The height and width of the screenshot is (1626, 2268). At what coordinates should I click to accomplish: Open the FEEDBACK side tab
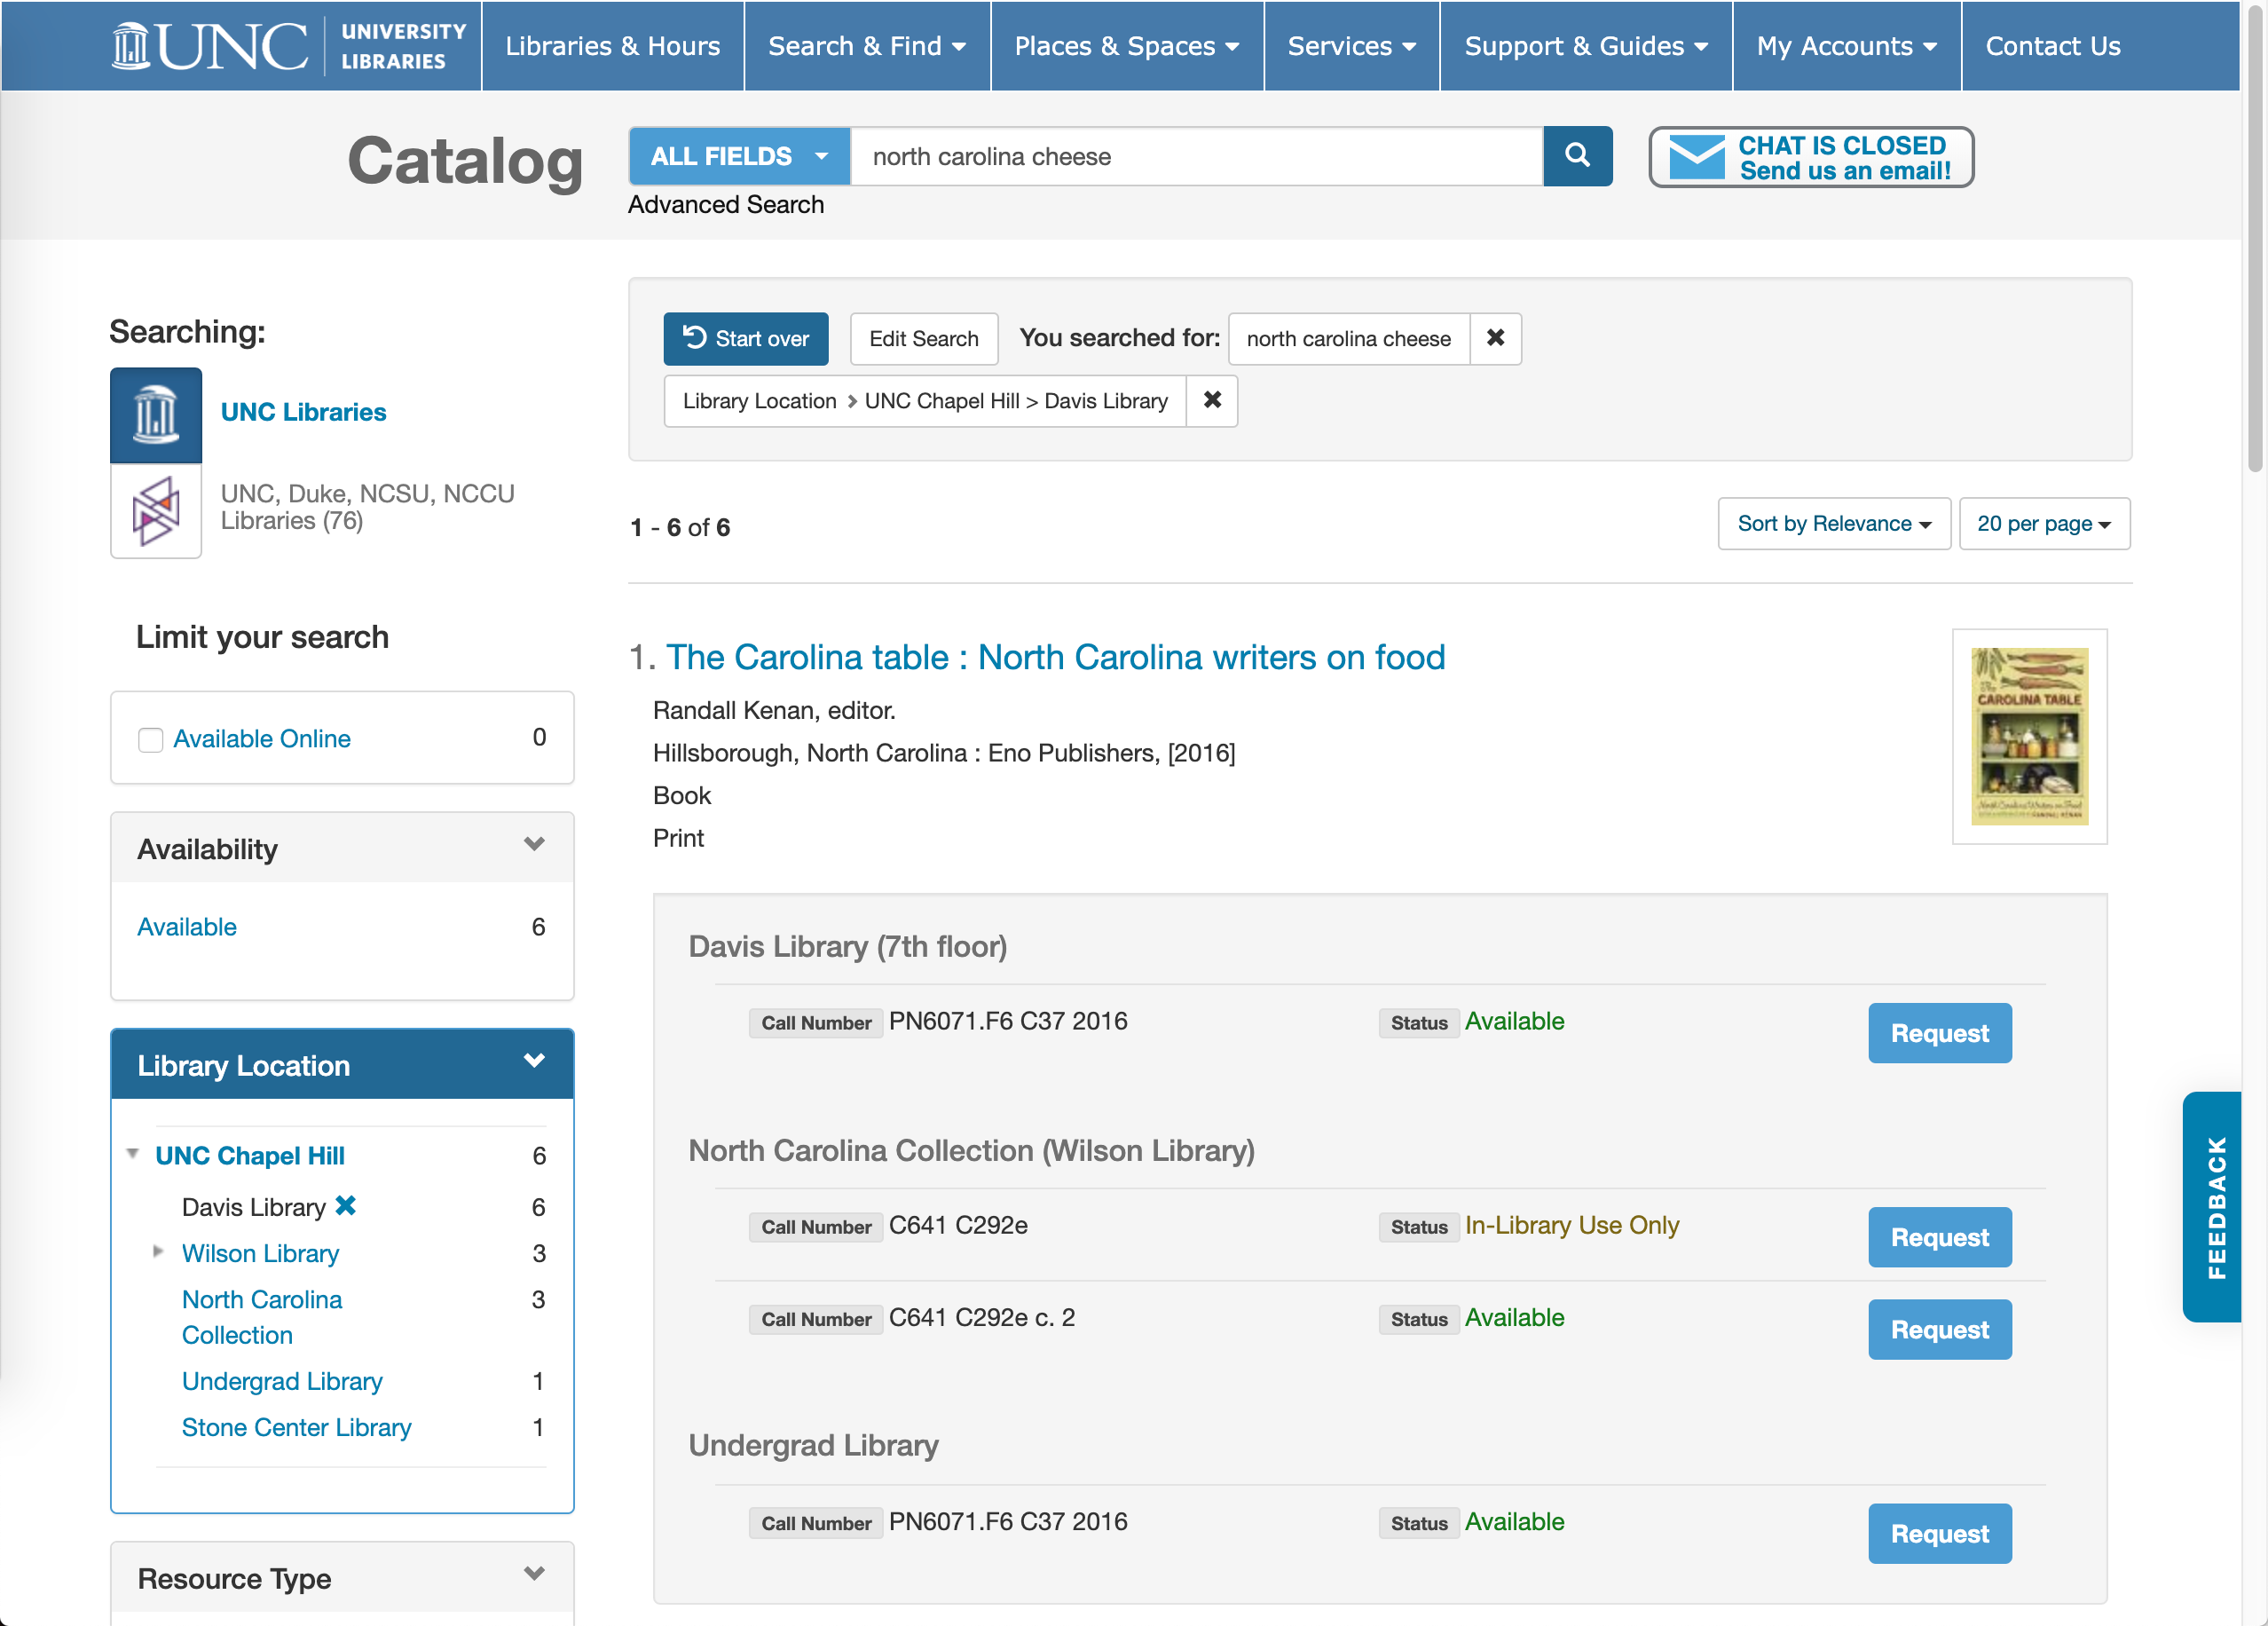click(2214, 1206)
